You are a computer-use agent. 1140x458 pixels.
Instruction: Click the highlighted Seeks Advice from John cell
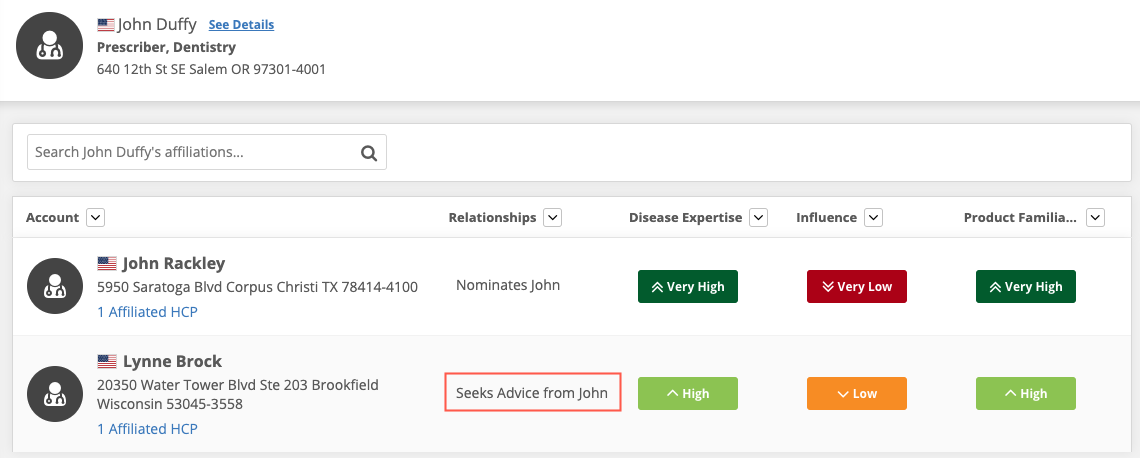click(x=532, y=393)
